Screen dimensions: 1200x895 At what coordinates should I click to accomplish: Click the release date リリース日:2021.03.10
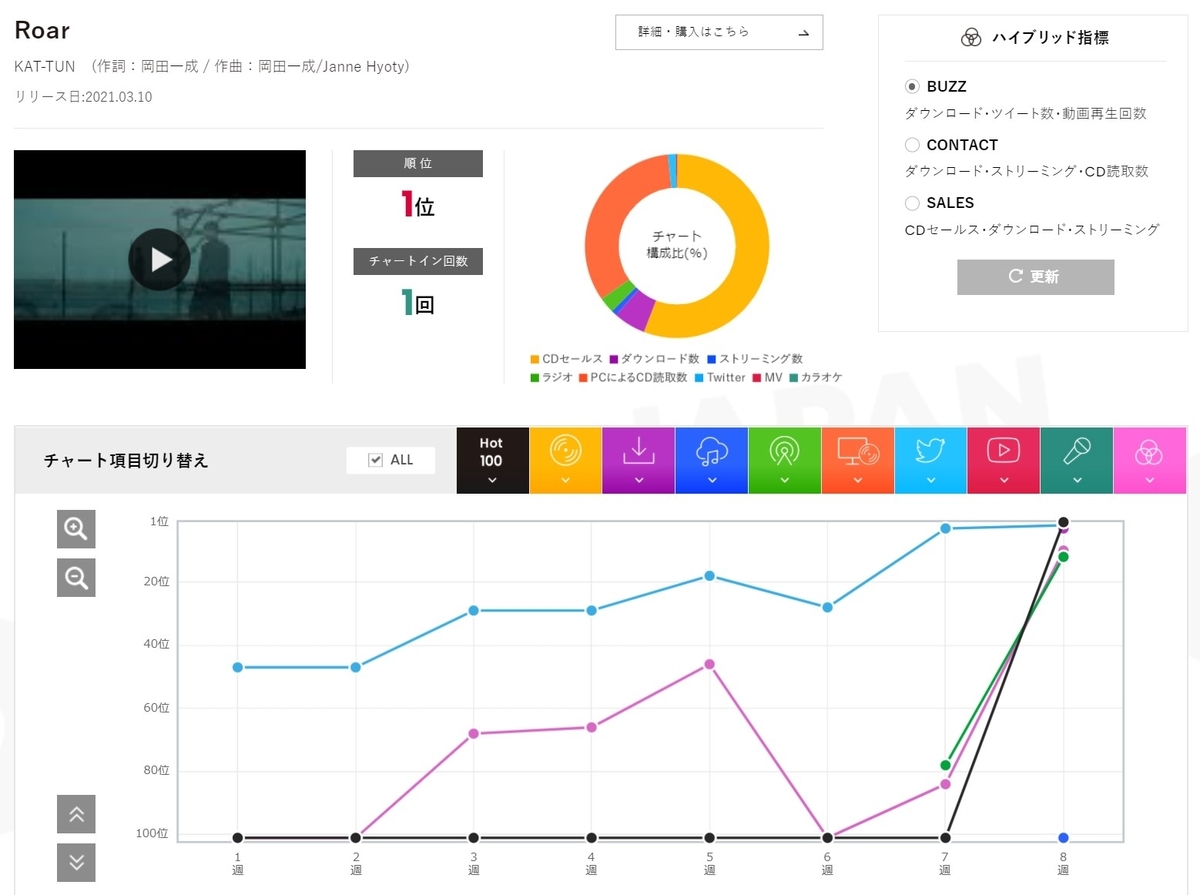click(x=83, y=97)
